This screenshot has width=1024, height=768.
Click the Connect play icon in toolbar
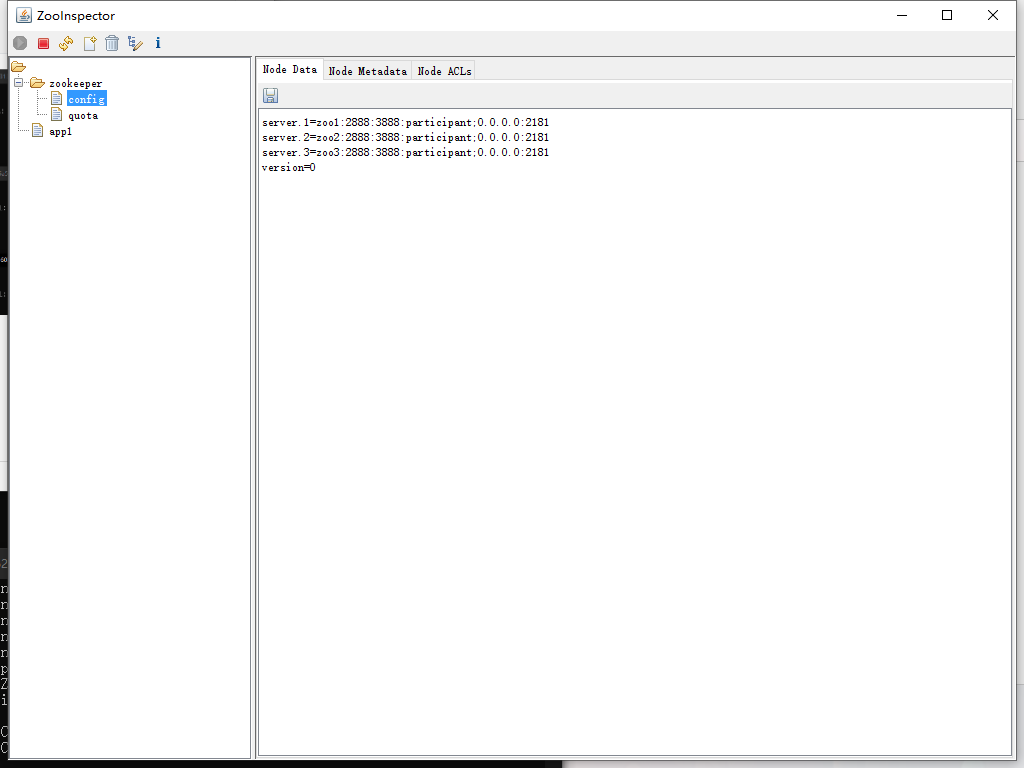click(20, 43)
